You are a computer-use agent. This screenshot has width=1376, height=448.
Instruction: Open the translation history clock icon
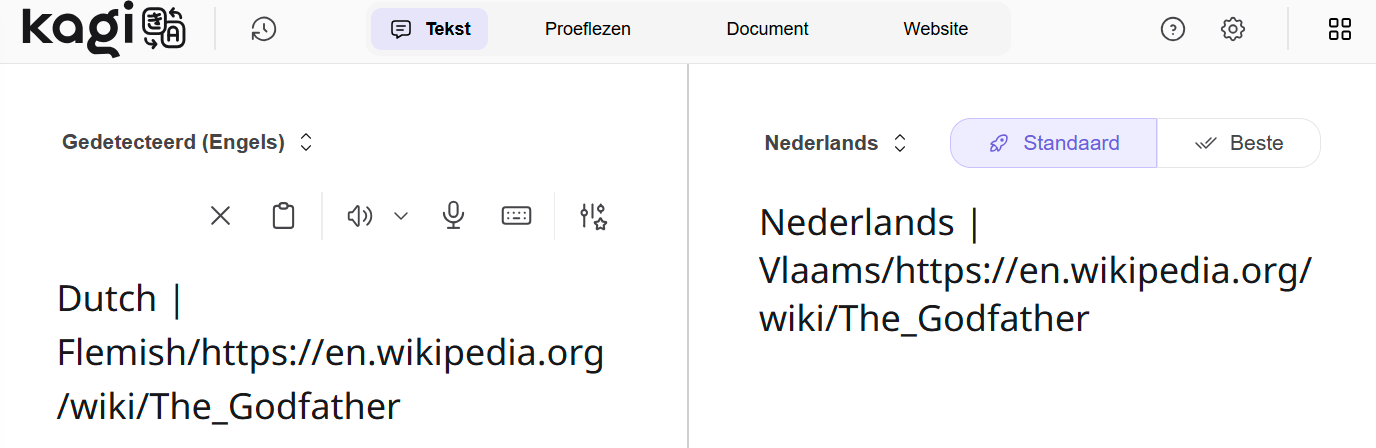click(264, 29)
